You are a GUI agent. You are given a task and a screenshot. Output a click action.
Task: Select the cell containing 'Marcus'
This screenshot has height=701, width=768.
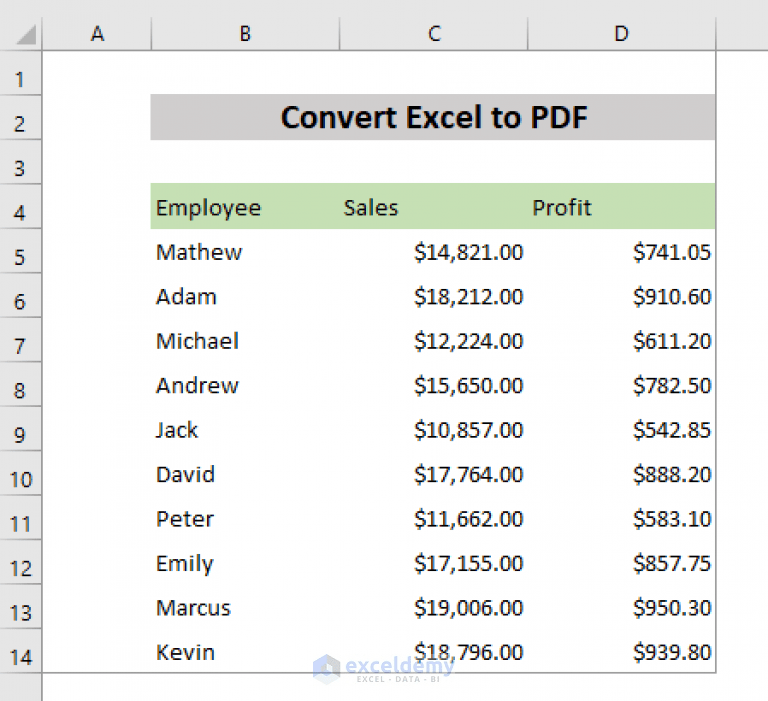245,607
